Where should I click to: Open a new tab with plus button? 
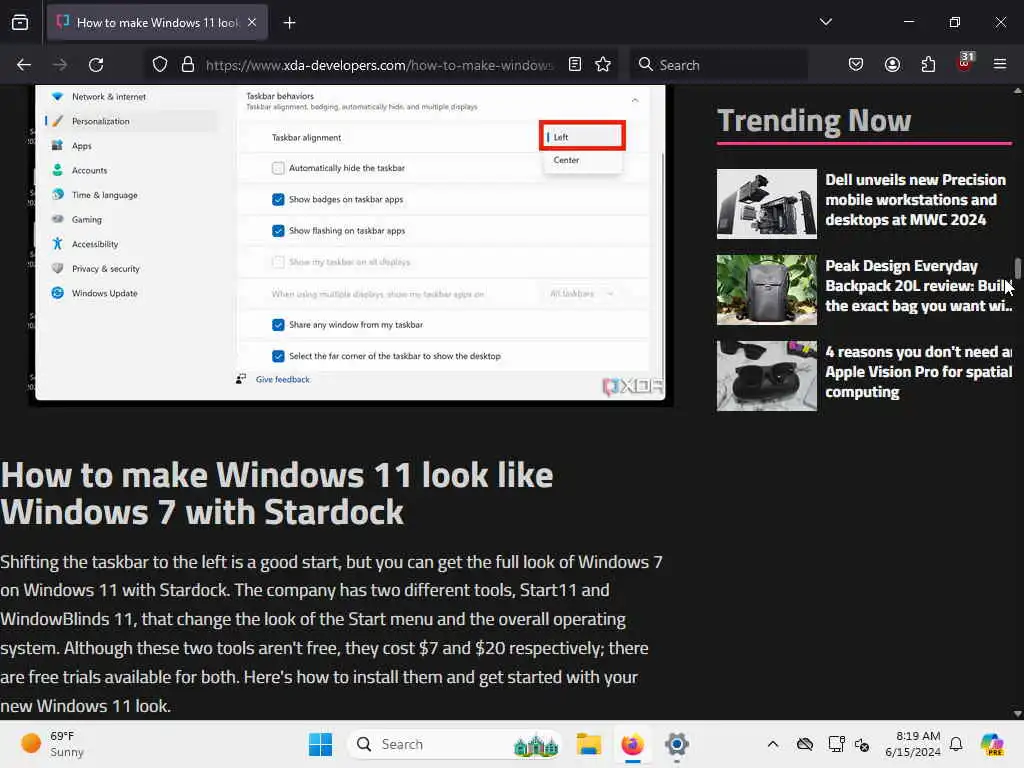click(289, 23)
